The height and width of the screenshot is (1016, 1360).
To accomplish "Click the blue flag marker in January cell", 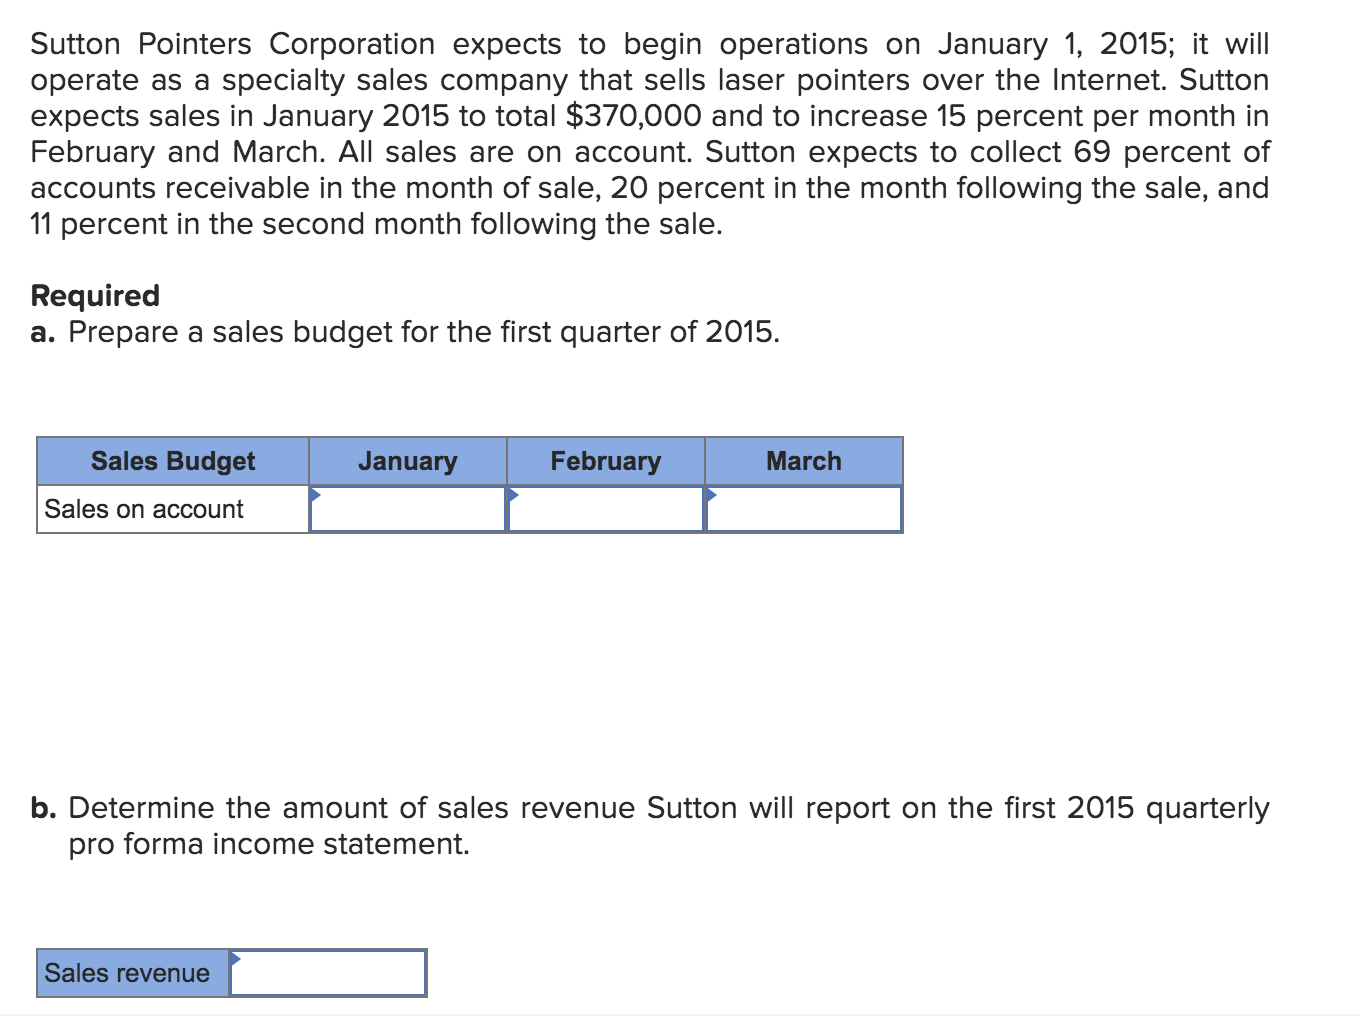I will click(x=316, y=492).
